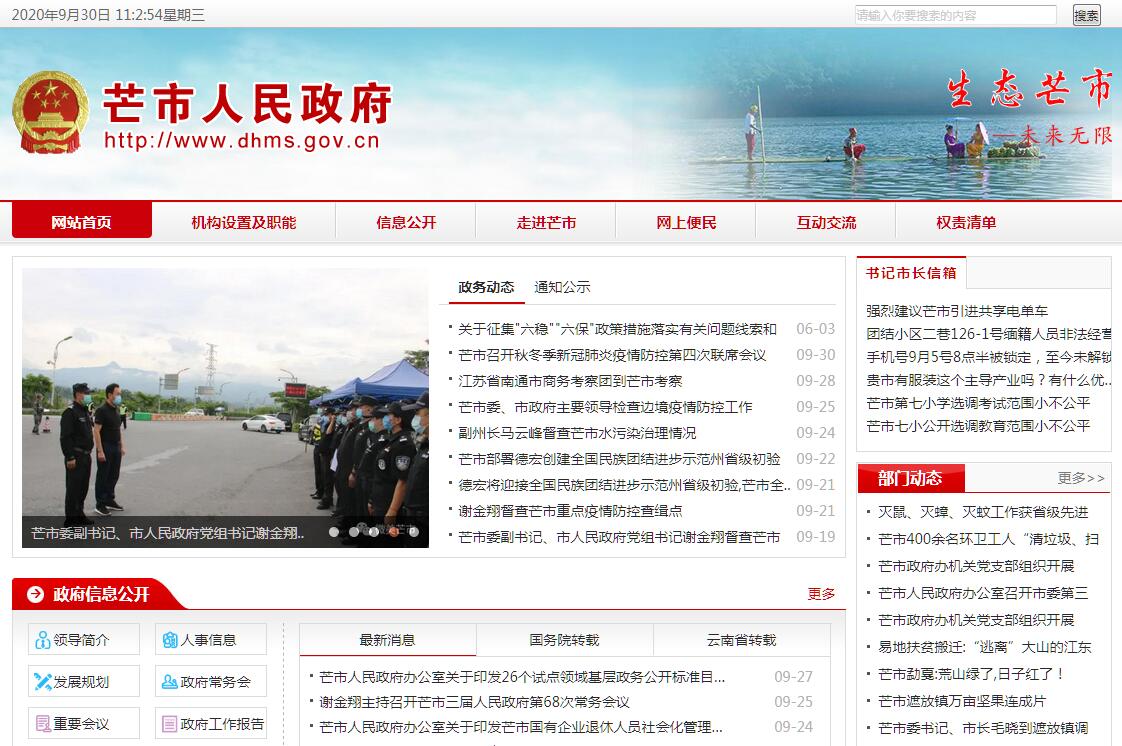Image resolution: width=1122 pixels, height=746 pixels.
Task: Open 芒市人民政府办公室召开市委第三 article
Action: point(982,593)
